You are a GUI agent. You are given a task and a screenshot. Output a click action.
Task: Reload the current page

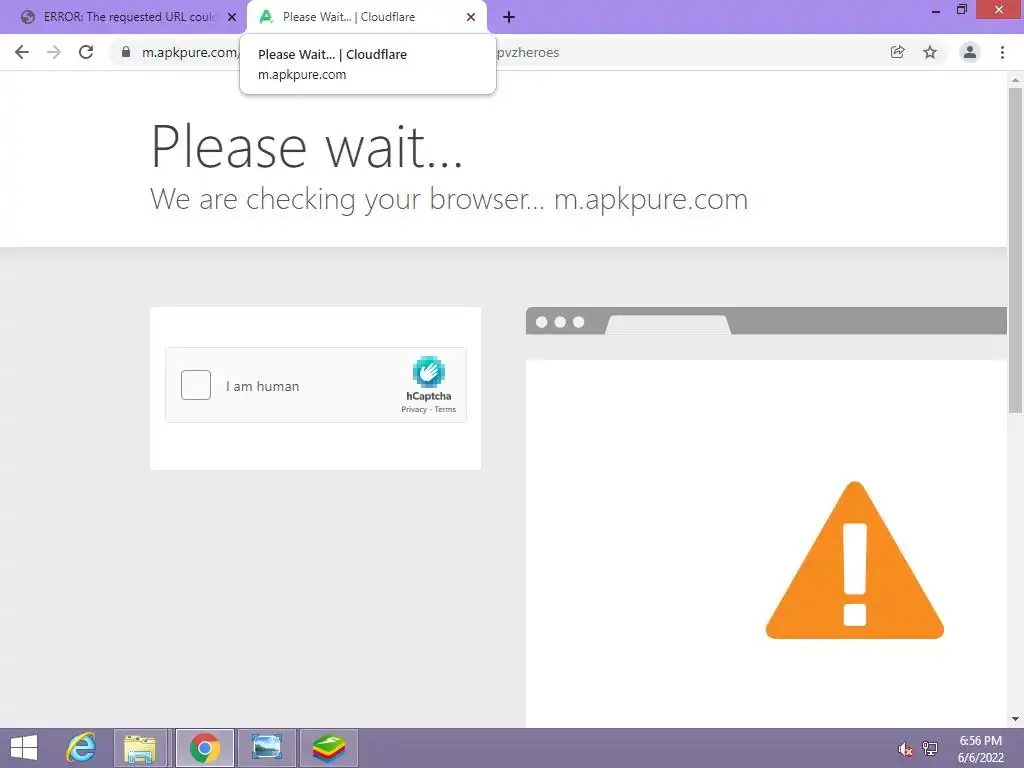86,52
